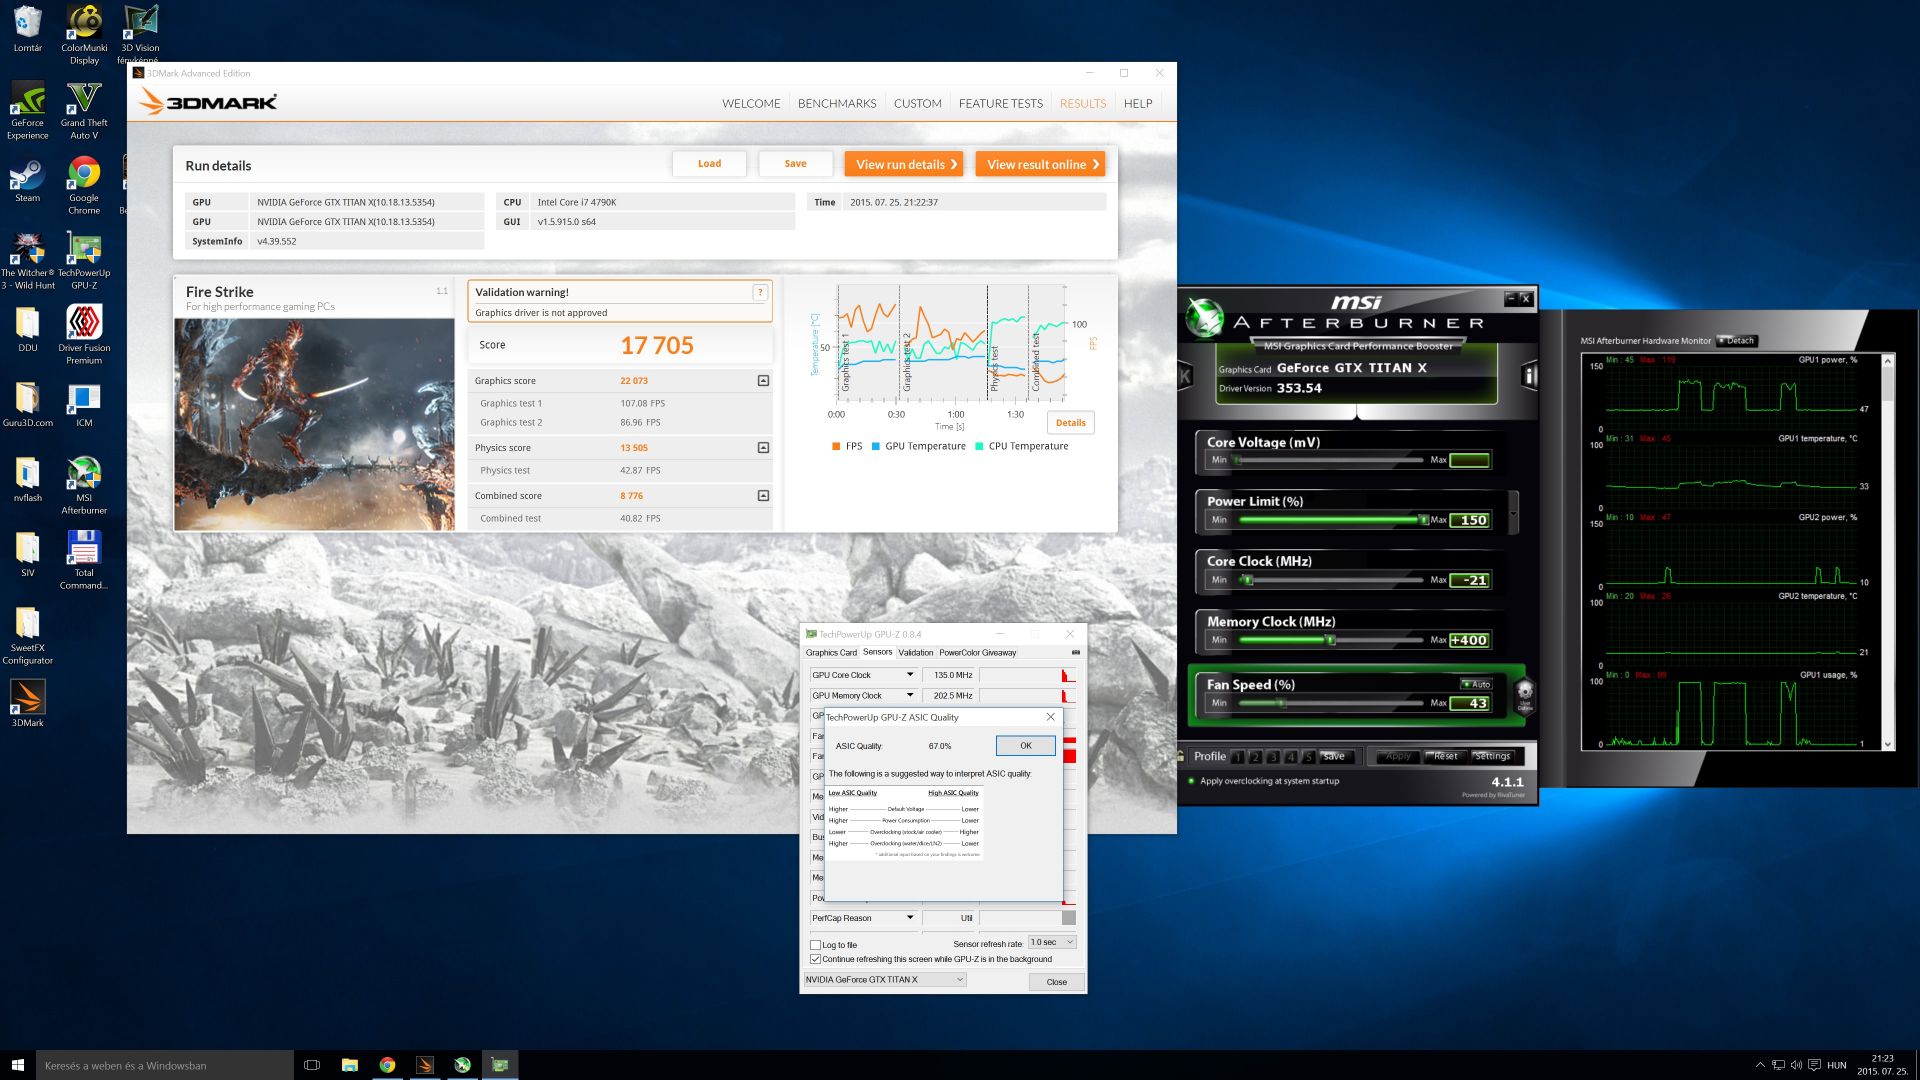Viewport: 1920px width, 1080px height.
Task: Open the Kombustor button in MSI Afterburner
Action: (x=1186, y=376)
